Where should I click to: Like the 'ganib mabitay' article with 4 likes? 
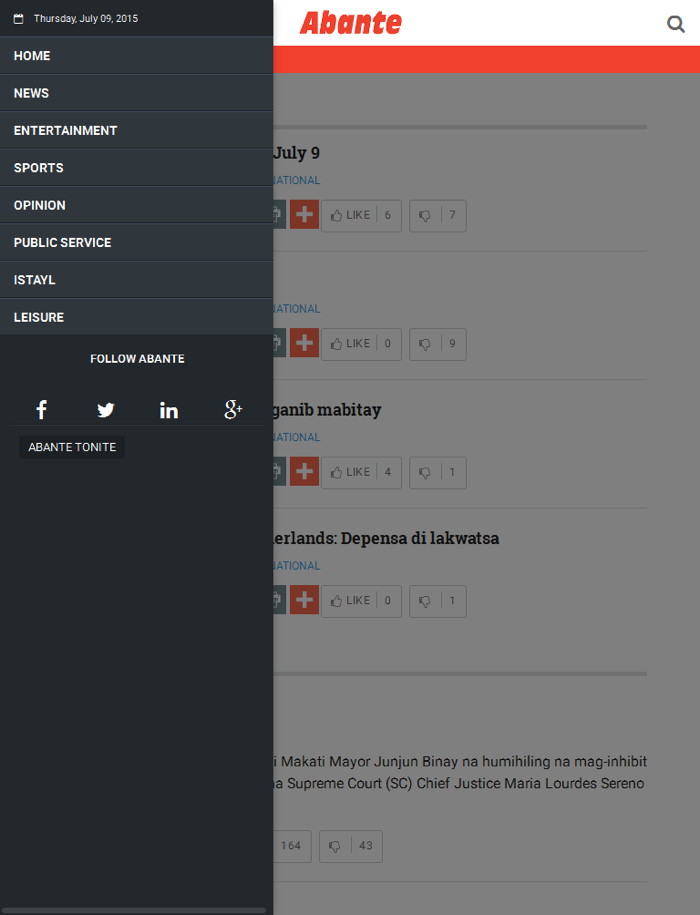[x=361, y=473]
